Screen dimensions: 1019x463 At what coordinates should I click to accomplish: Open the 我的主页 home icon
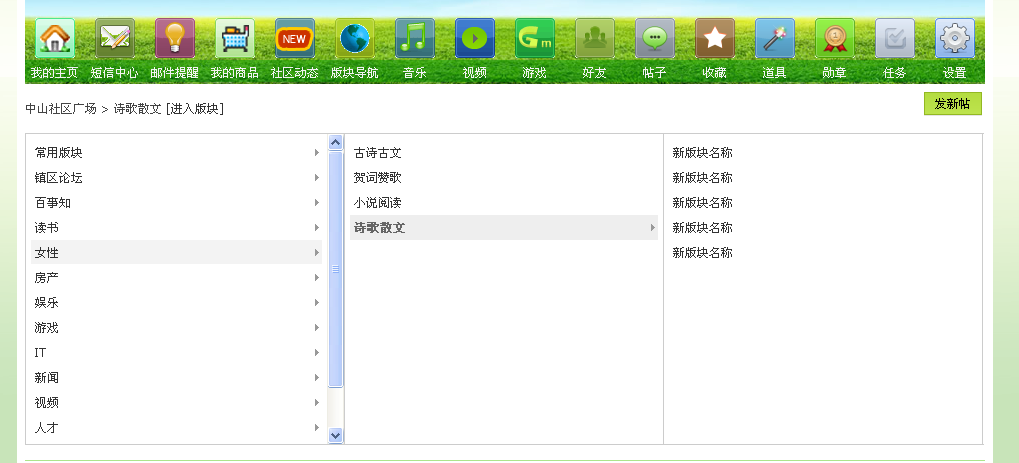pos(55,38)
